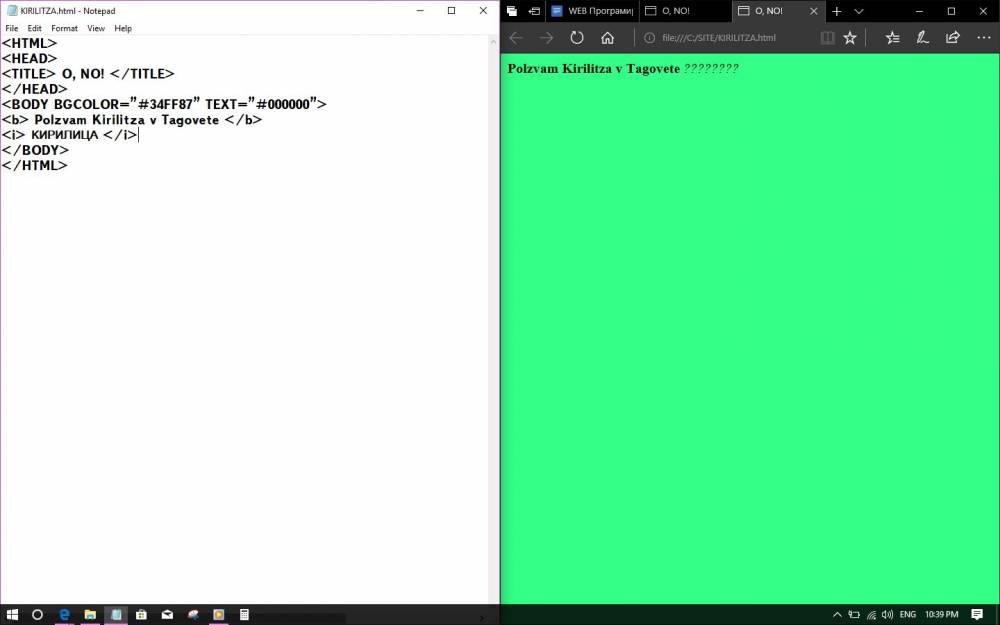Click the <HEAD> line in Notepad
This screenshot has height=625, width=1000.
pos(29,59)
